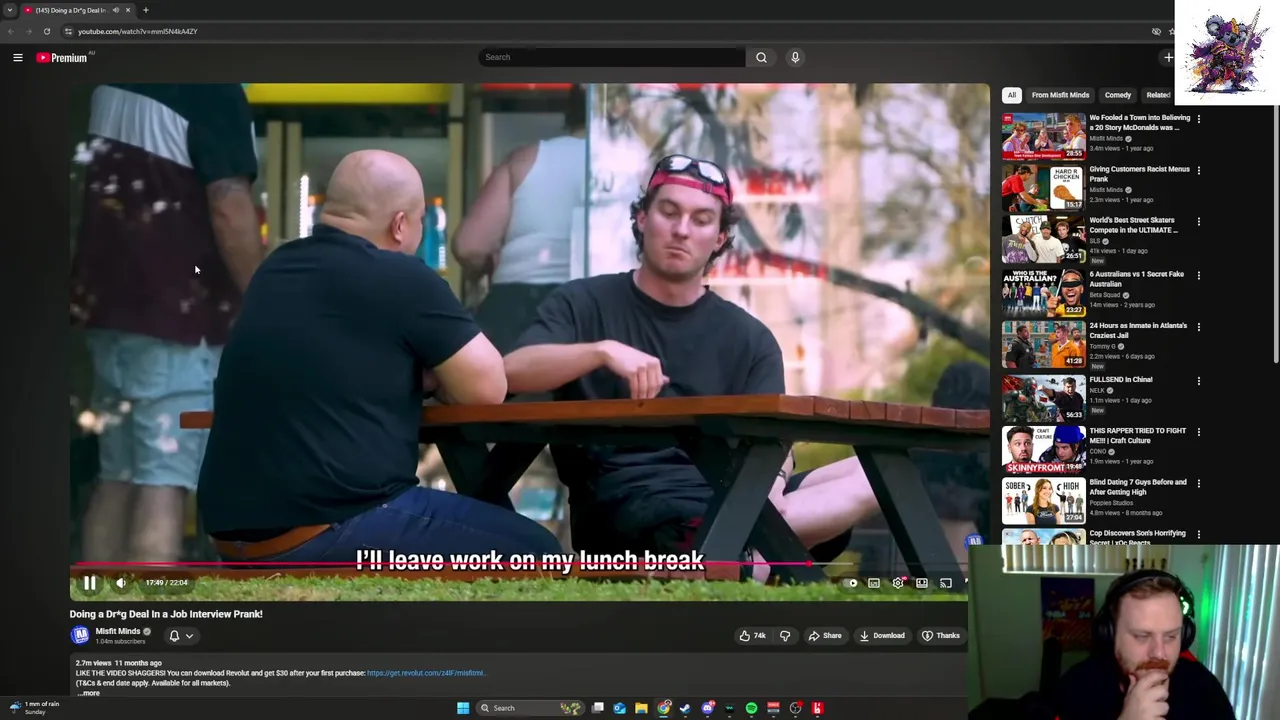This screenshot has width=1280, height=720.
Task: Open more options for '24 Hours as Inmate'
Action: click(x=1198, y=327)
